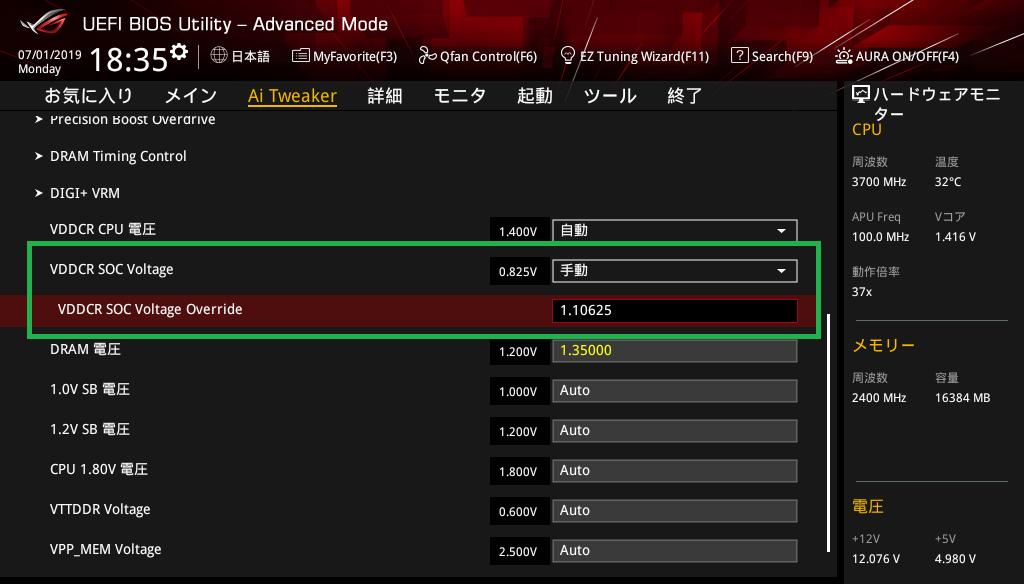This screenshot has width=1024, height=584.
Task: Click the CPU frequency 3700 MHz value
Action: (879, 182)
